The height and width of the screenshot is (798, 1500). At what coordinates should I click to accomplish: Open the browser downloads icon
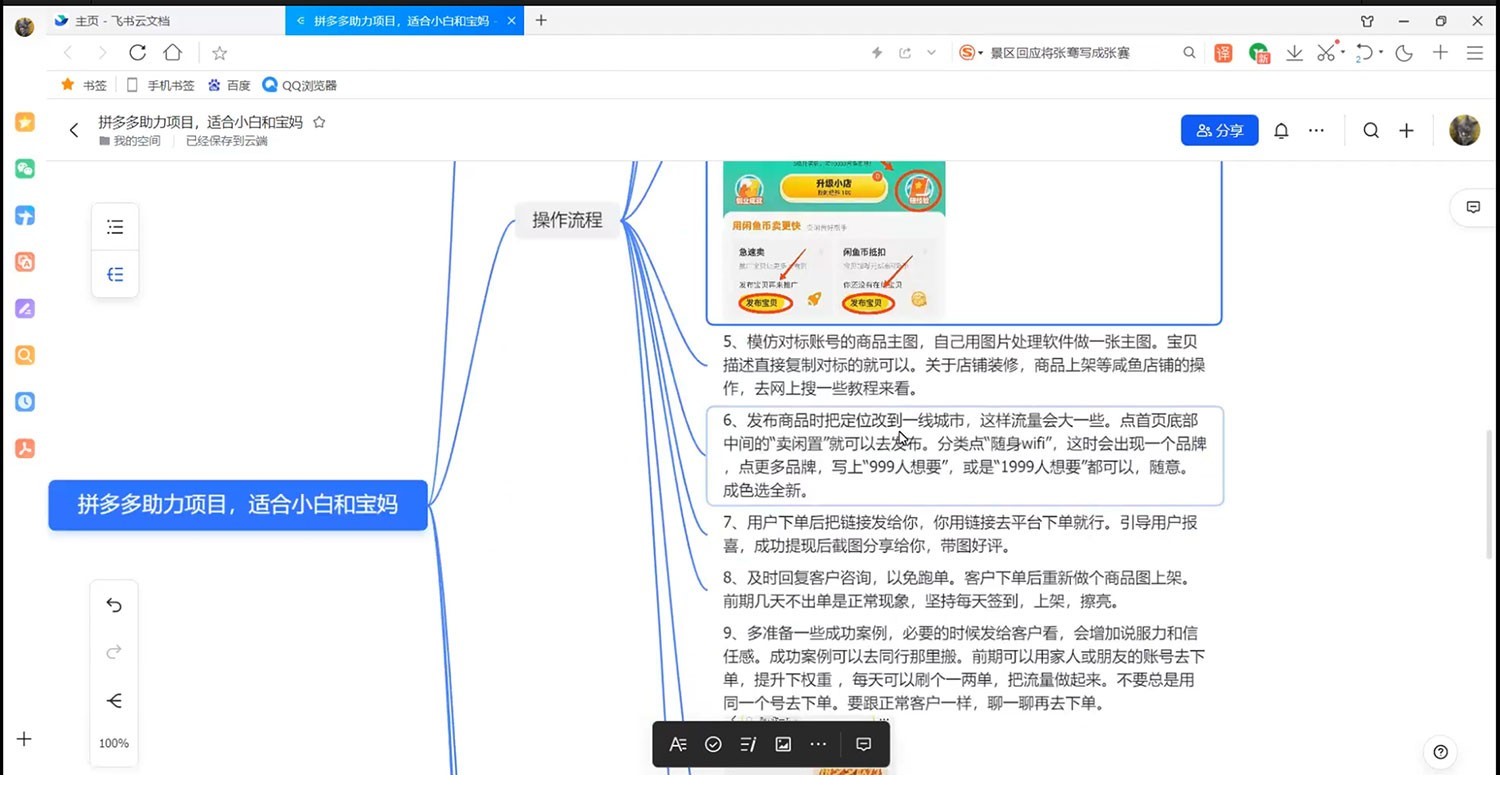click(x=1294, y=53)
